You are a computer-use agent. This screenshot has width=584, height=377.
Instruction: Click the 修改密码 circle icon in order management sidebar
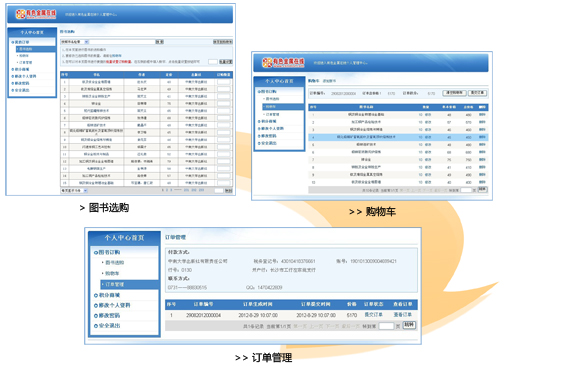coord(96,316)
